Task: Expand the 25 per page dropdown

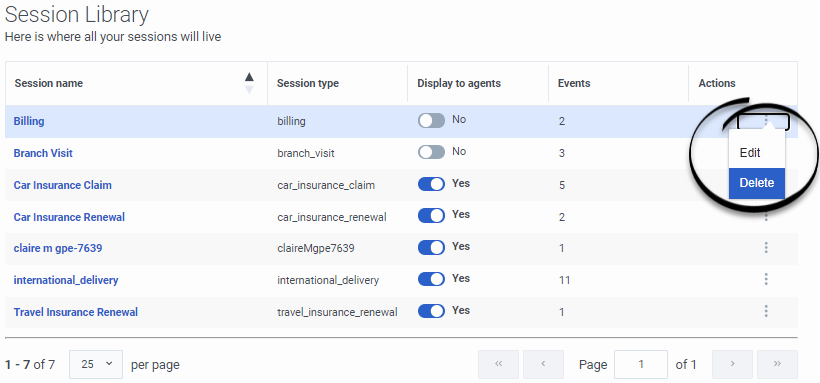Action: point(96,364)
